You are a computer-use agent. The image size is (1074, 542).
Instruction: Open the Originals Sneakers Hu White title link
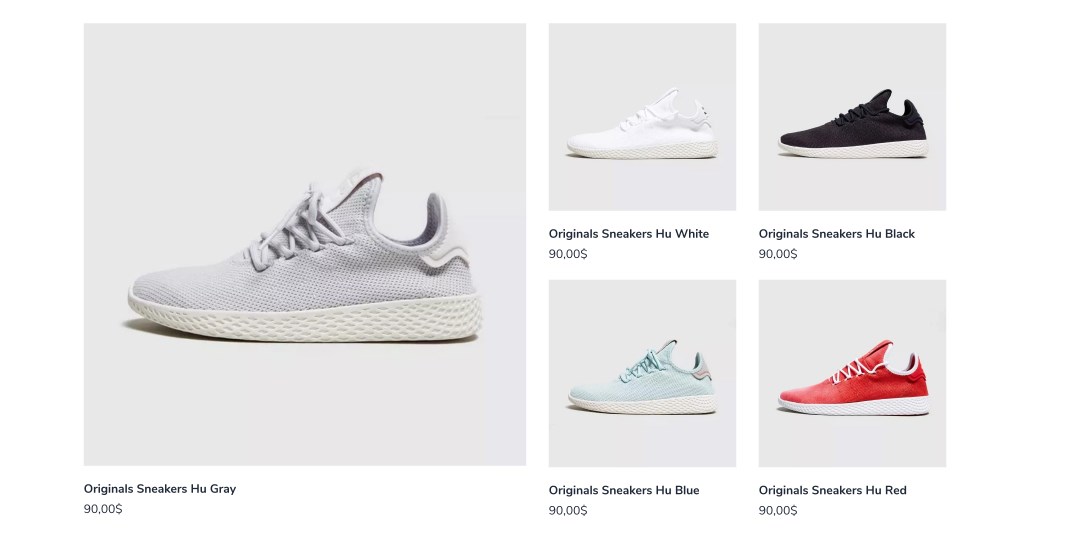click(x=629, y=234)
